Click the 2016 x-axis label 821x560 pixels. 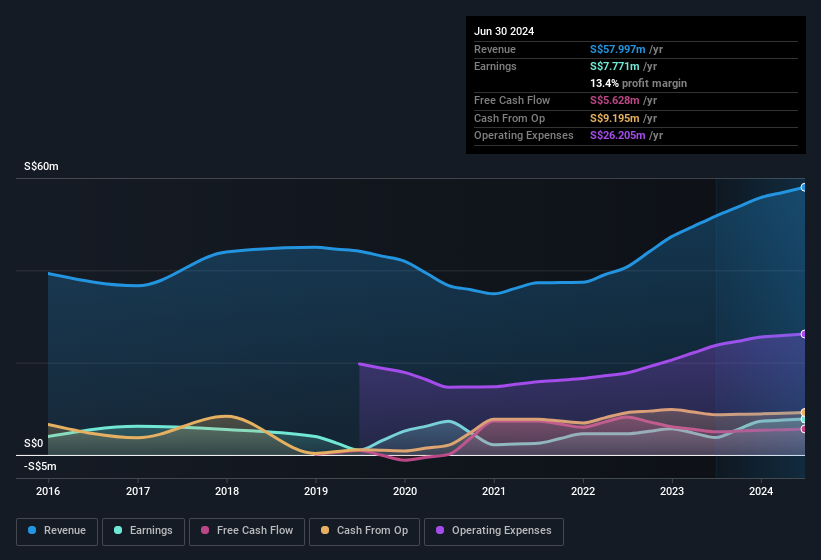coord(48,491)
